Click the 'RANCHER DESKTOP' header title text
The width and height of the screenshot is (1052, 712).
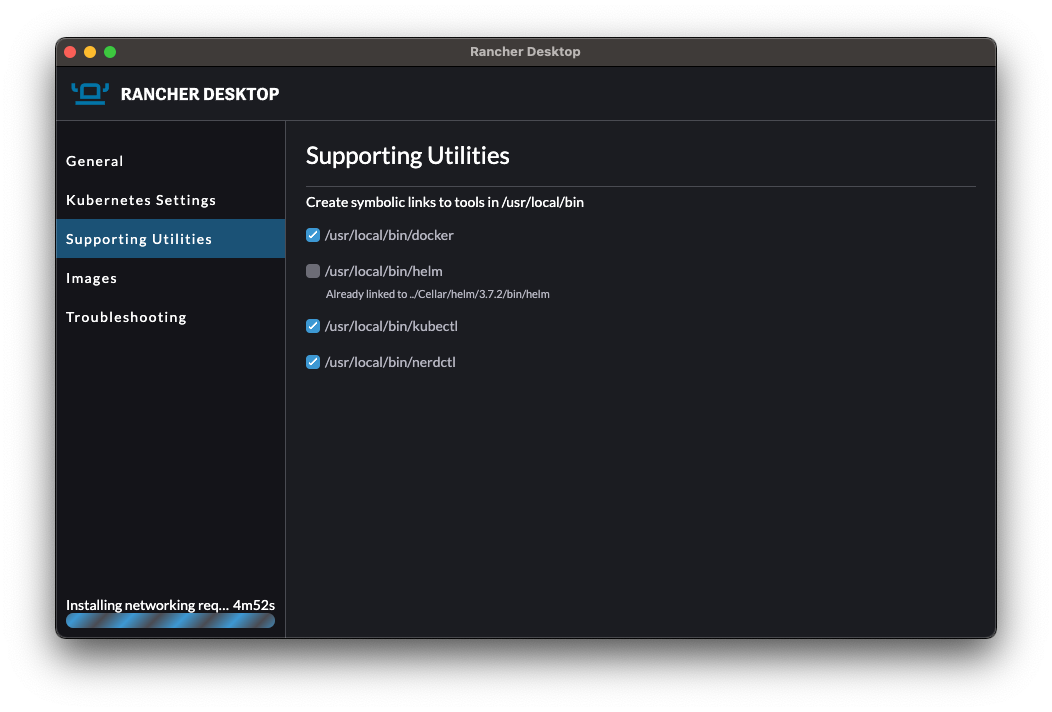(x=200, y=94)
